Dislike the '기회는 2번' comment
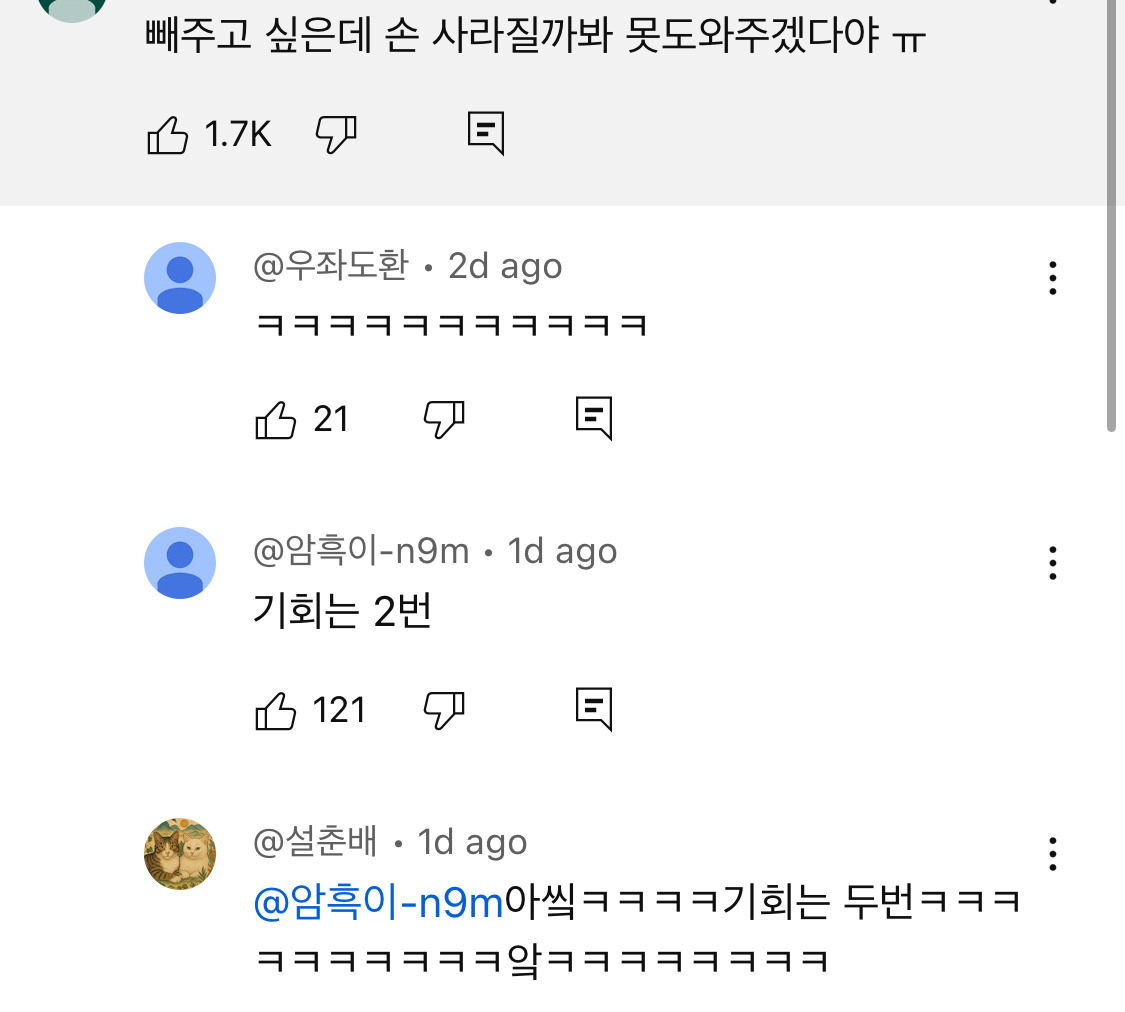The image size is (1125, 1012). tap(444, 710)
